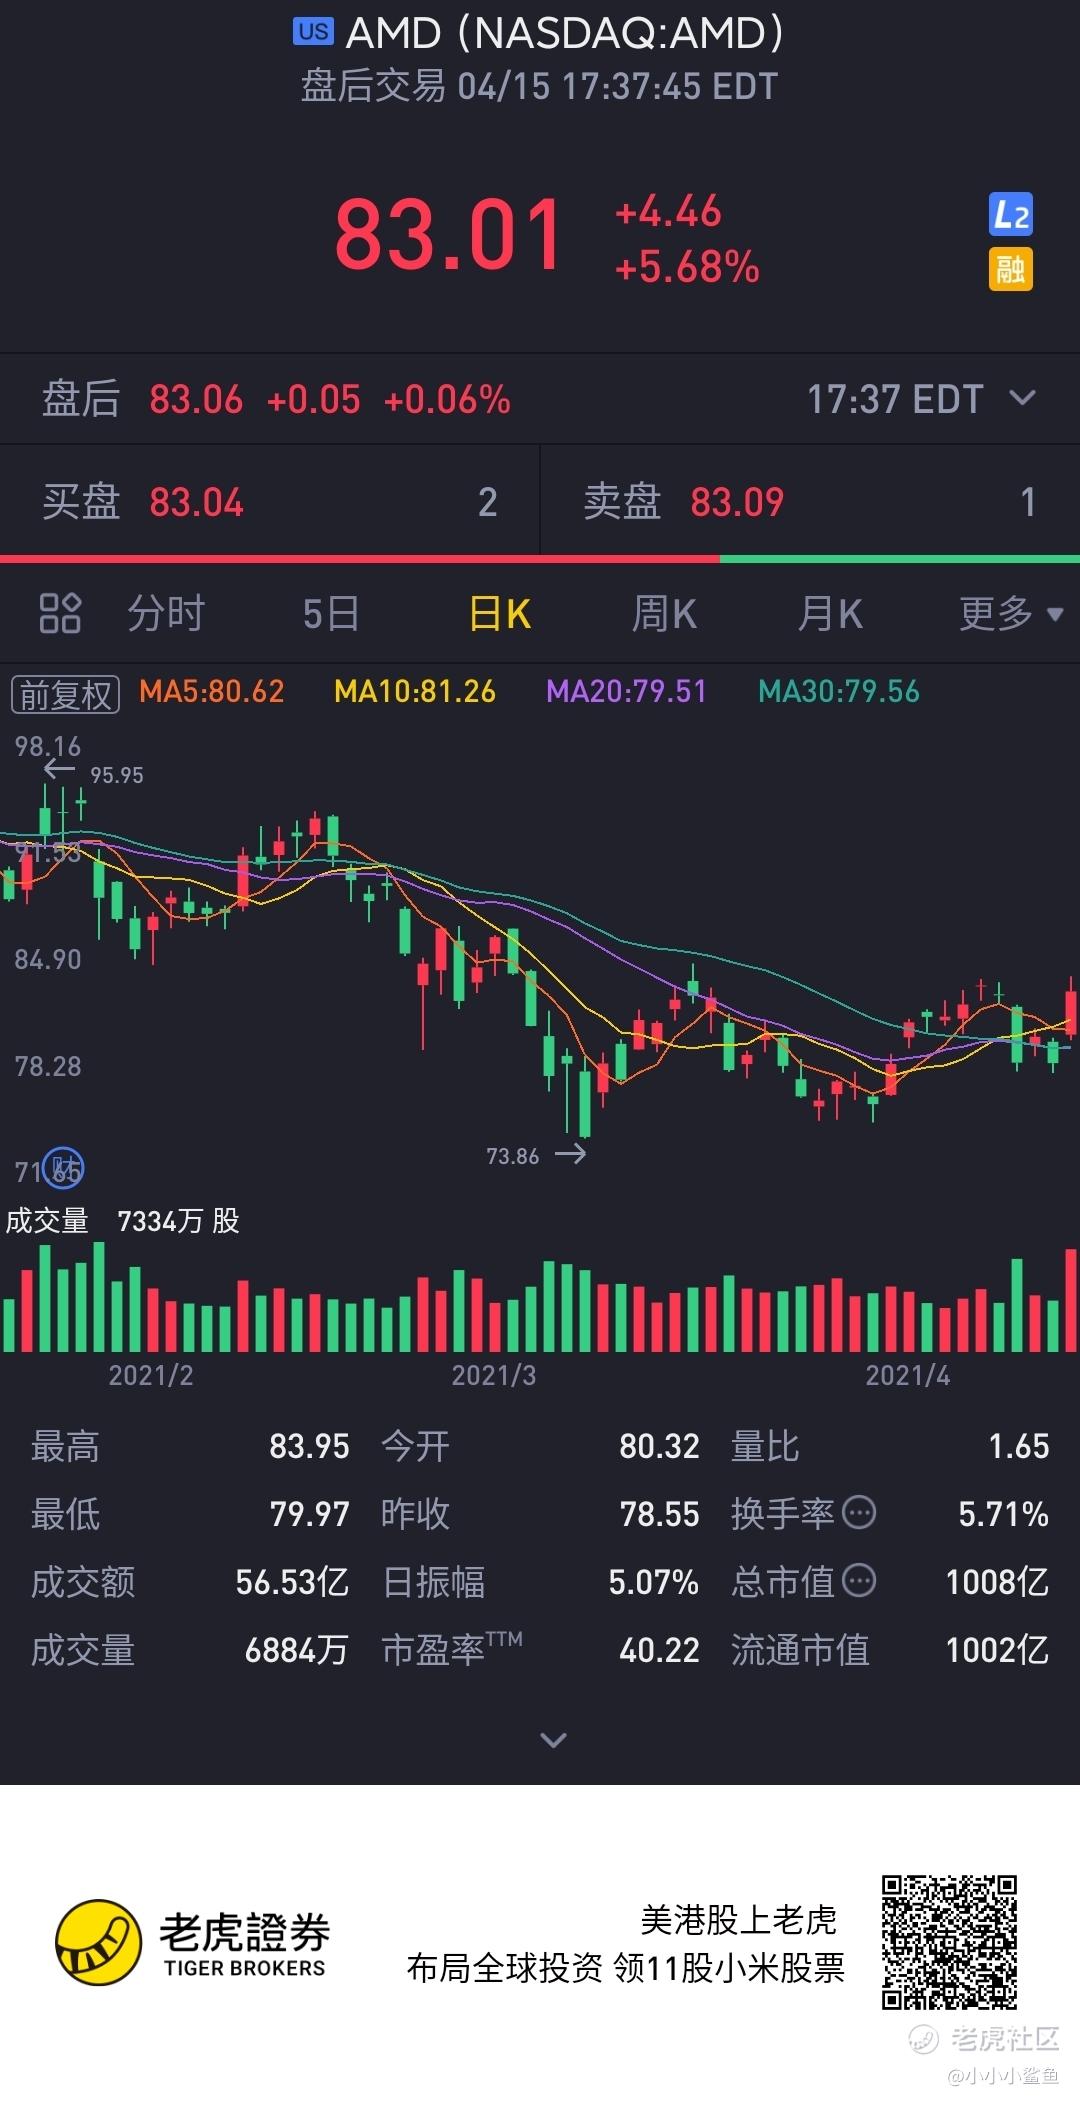Tap the +5.68% change percentage
This screenshot has width=1080, height=2101.
pos(687,267)
